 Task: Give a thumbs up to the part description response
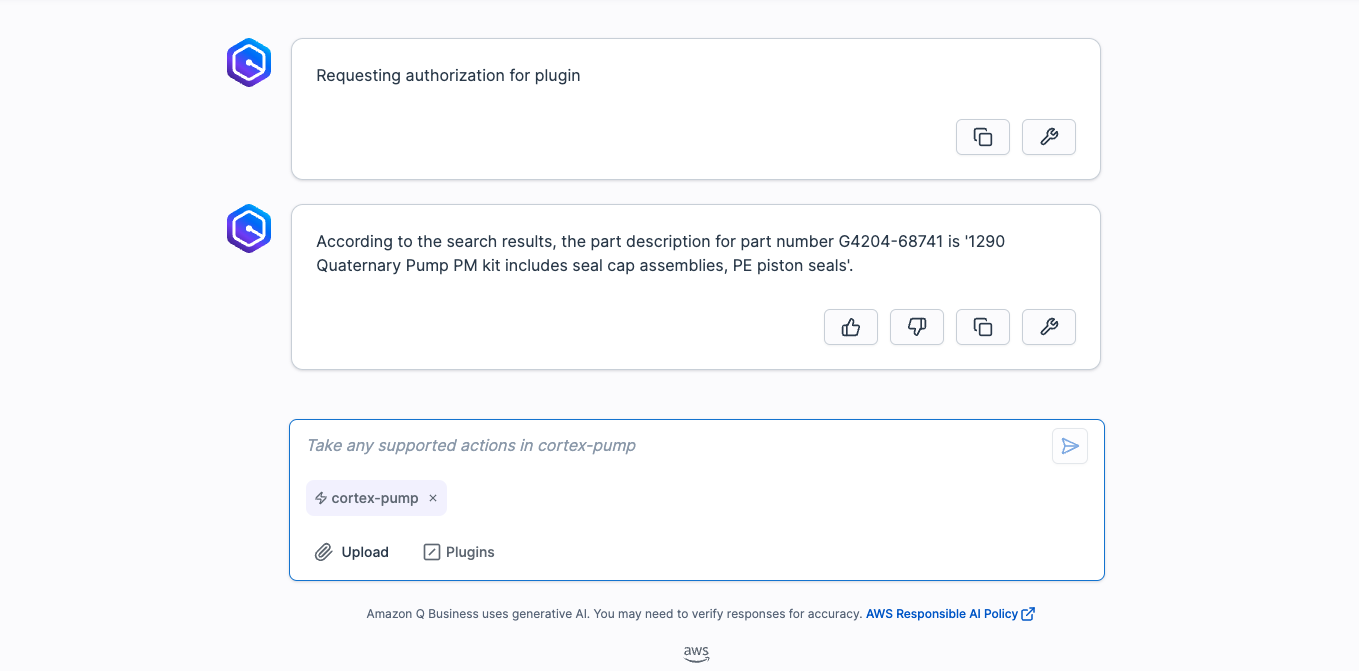click(x=850, y=327)
